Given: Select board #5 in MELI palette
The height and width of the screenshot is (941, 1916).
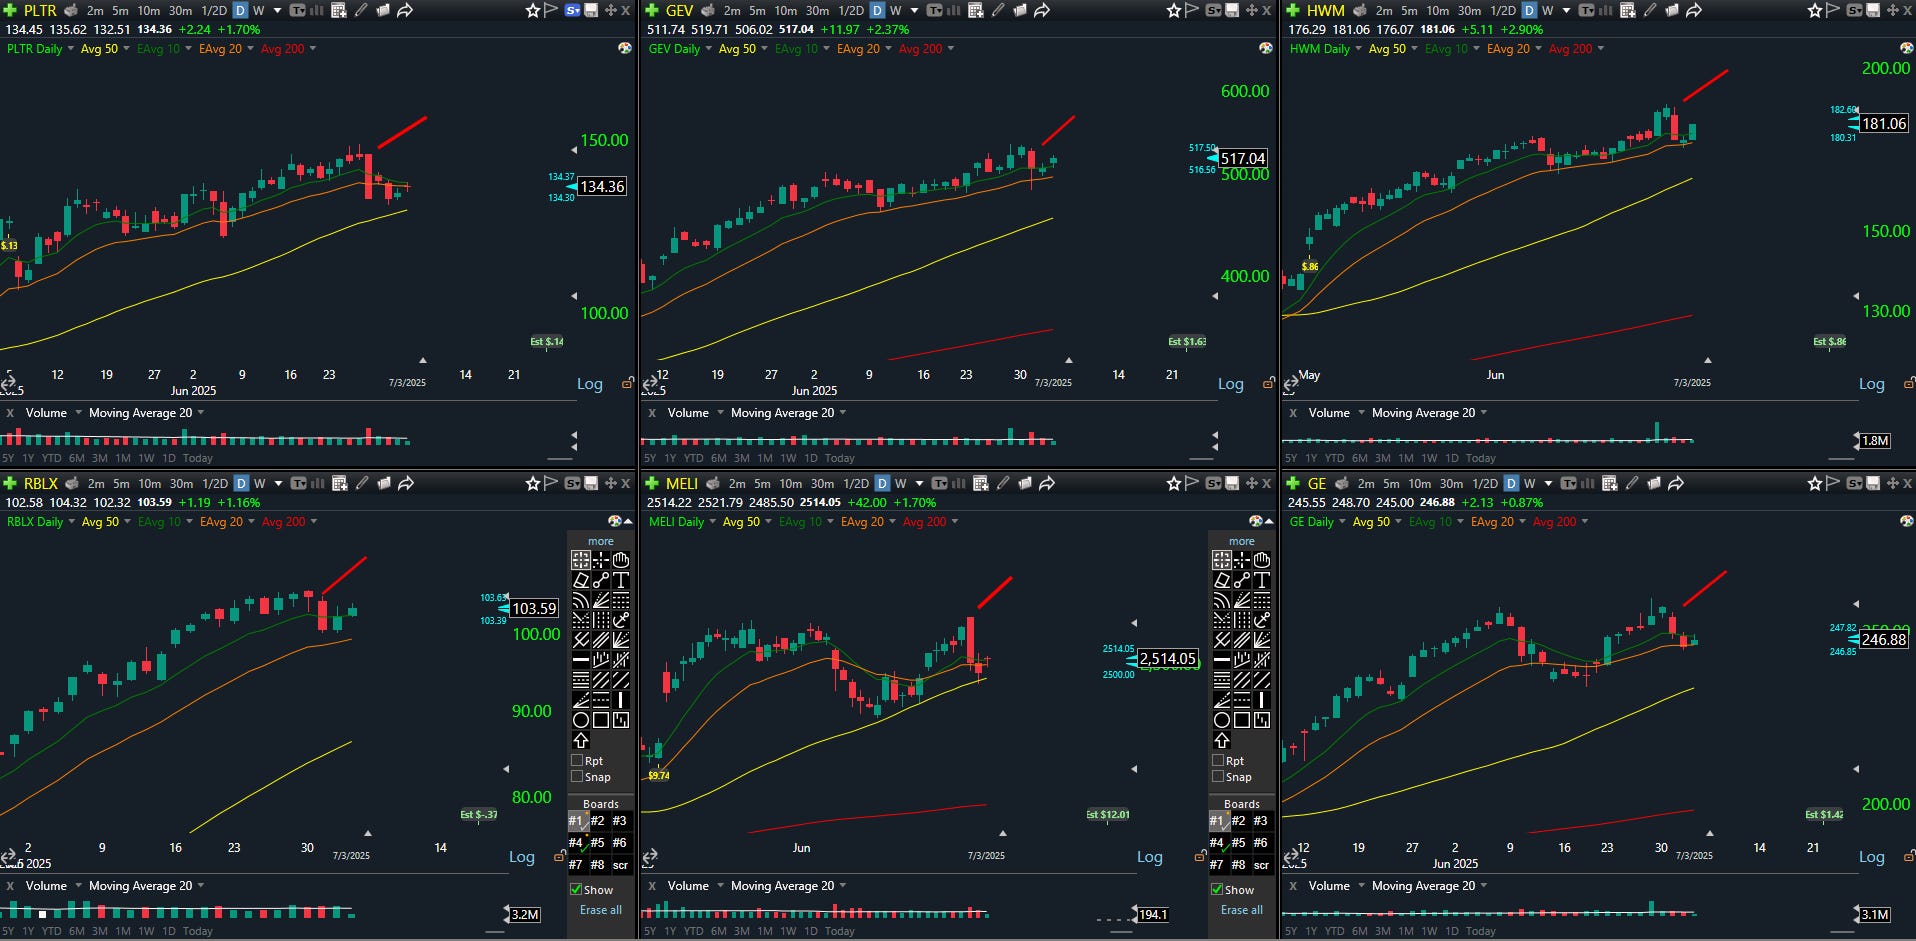Looking at the screenshot, I should (1239, 842).
